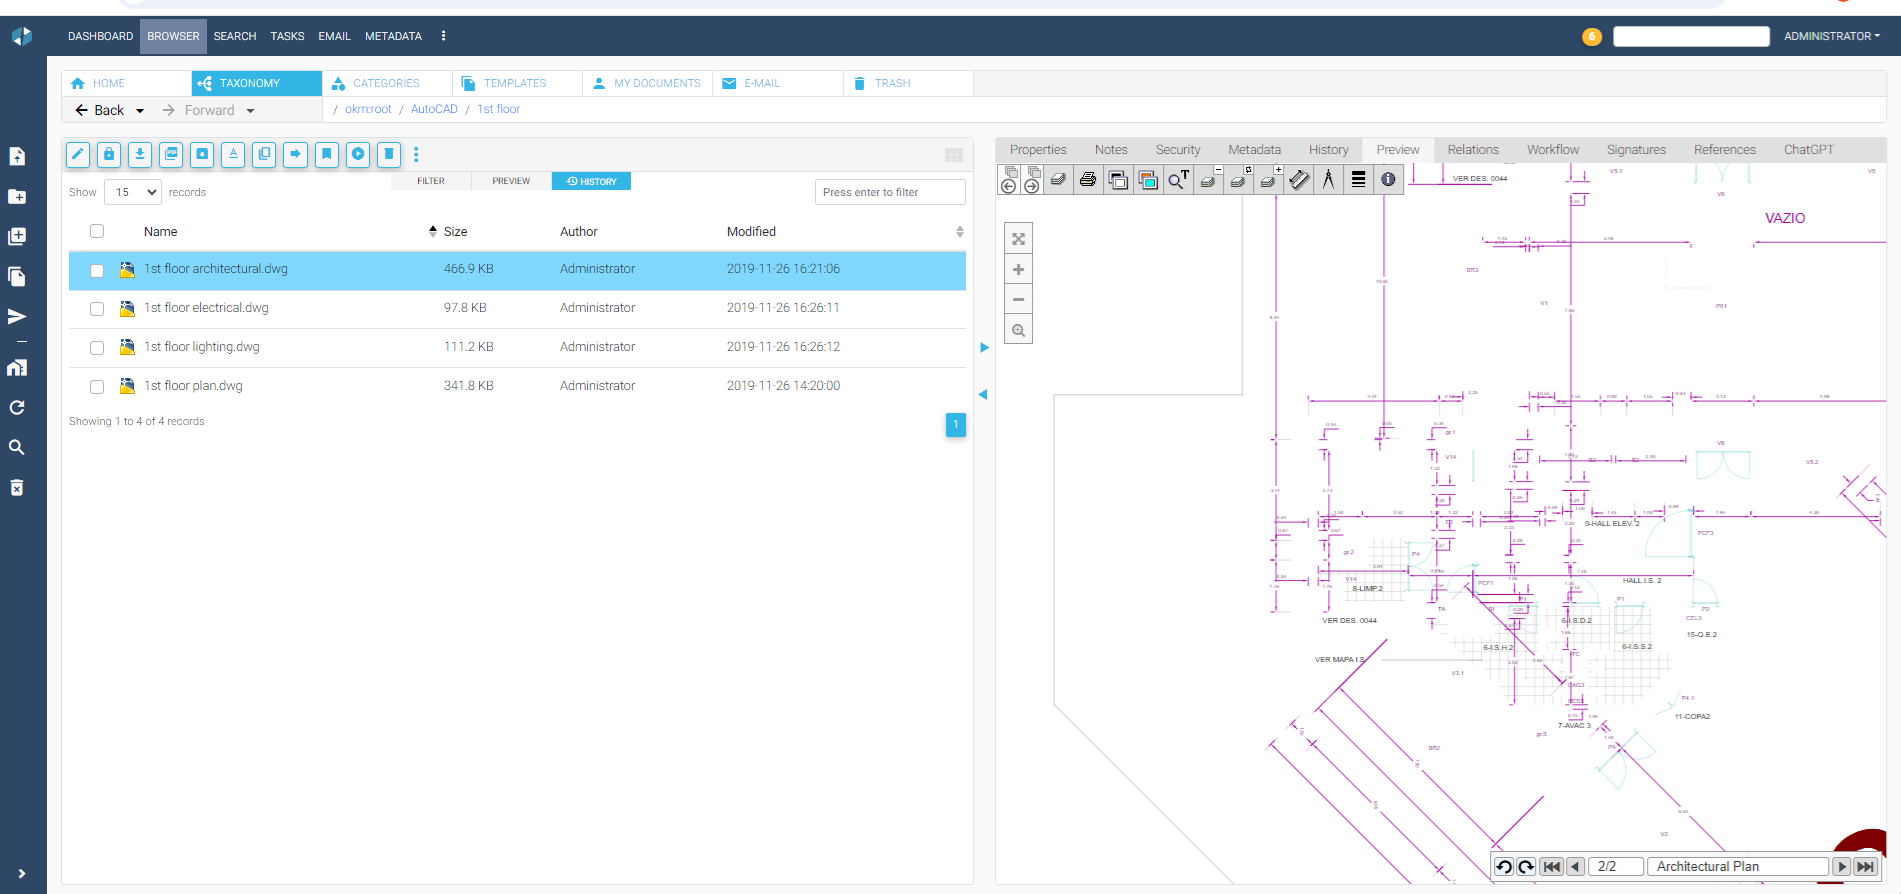Click the FILTER button above the table

[x=431, y=181]
